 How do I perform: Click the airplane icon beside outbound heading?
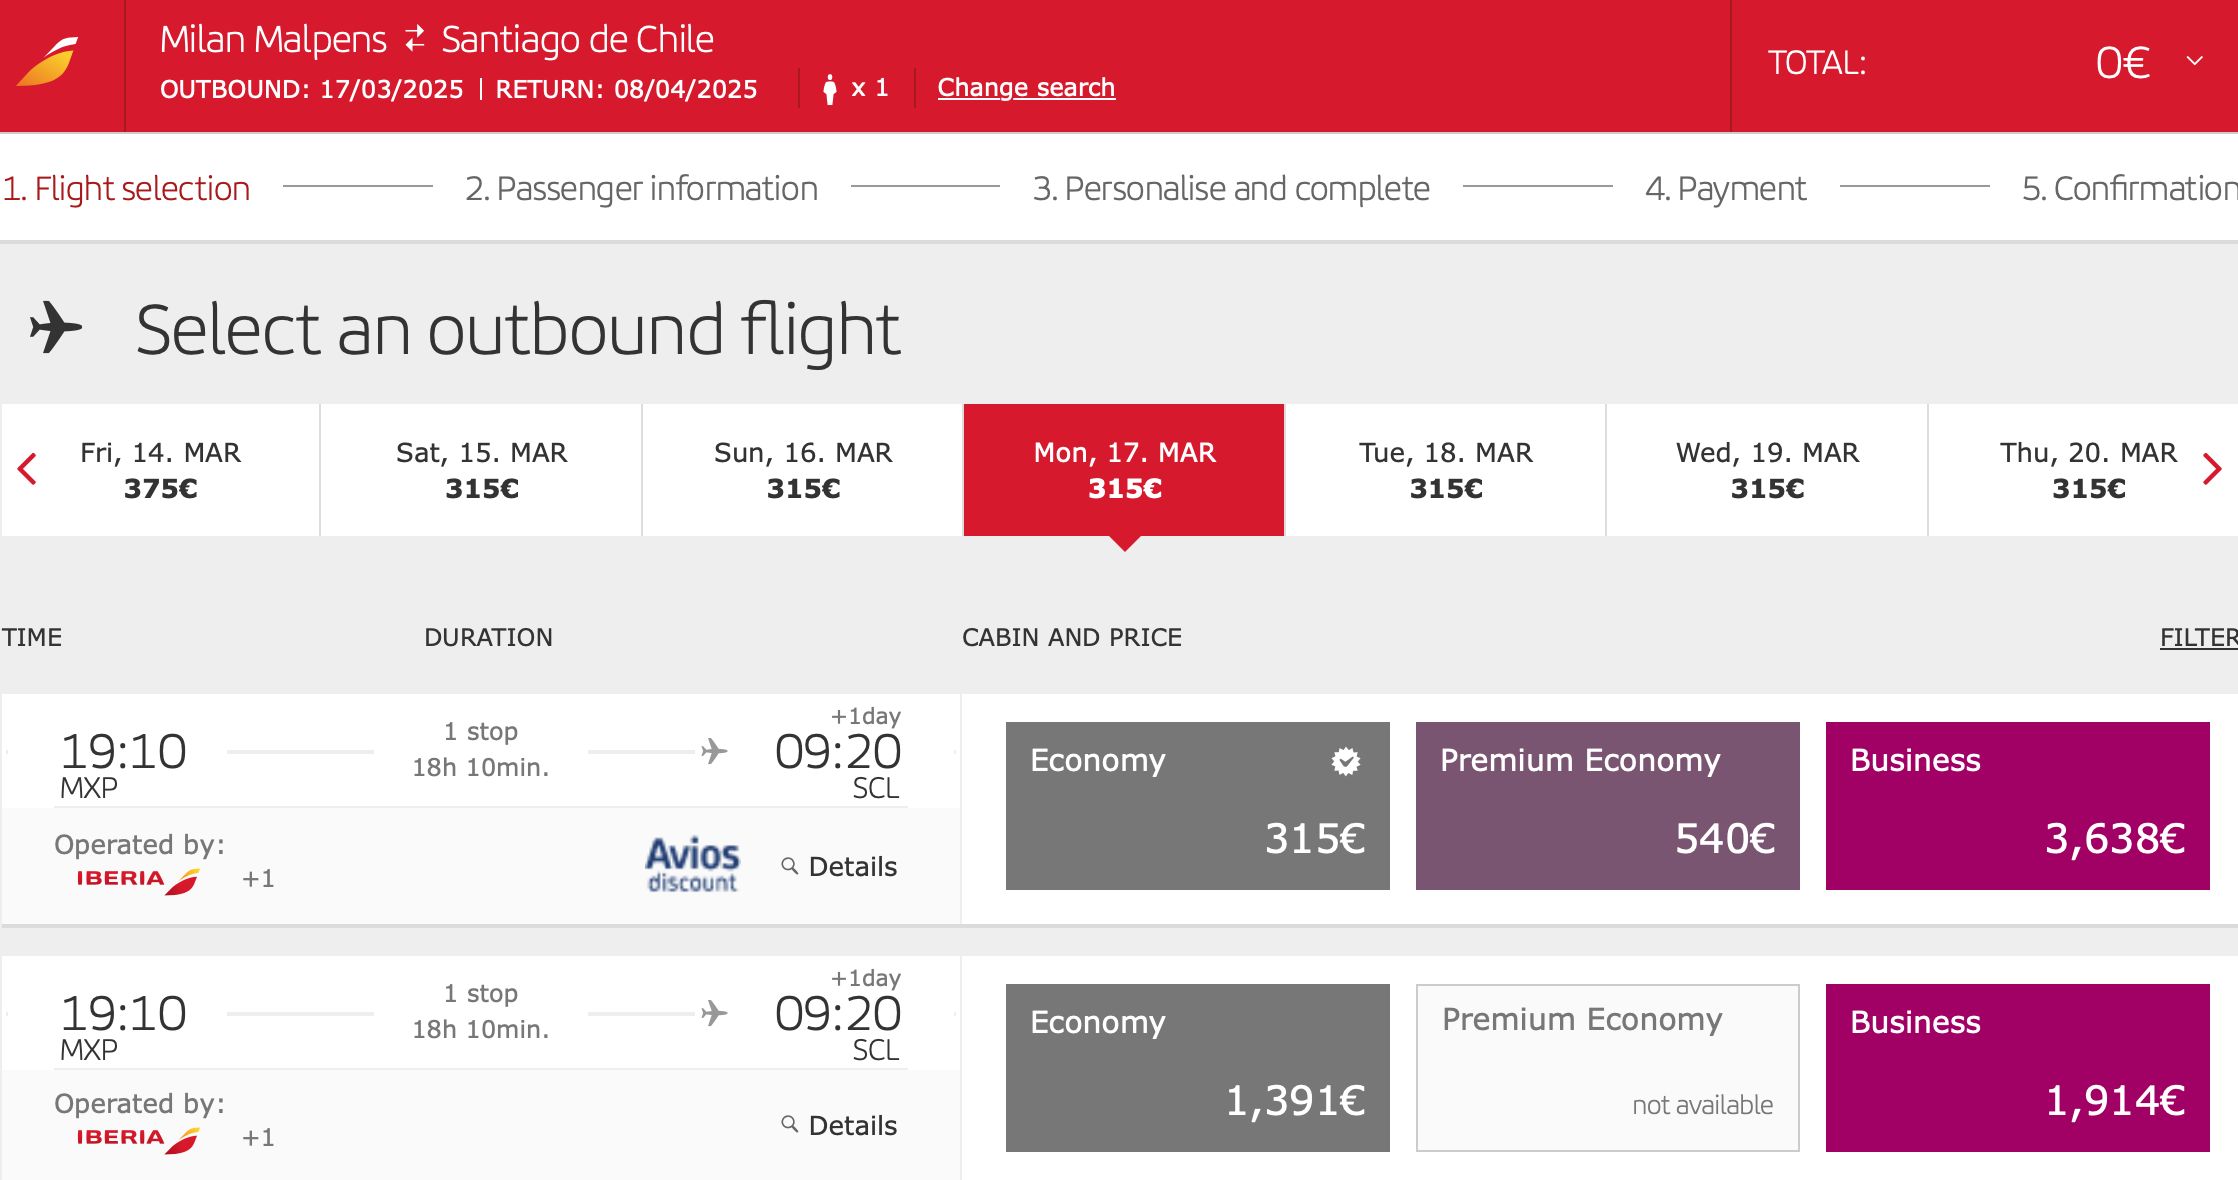(x=56, y=328)
